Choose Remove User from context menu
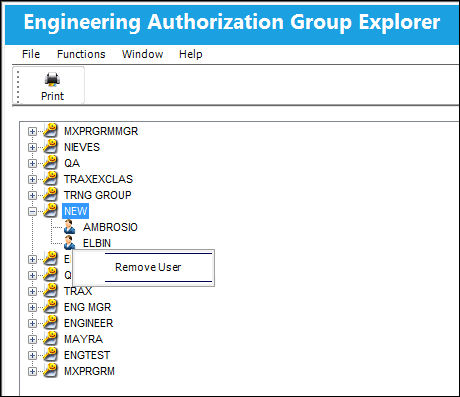Image resolution: width=460 pixels, height=397 pixels. [x=148, y=267]
